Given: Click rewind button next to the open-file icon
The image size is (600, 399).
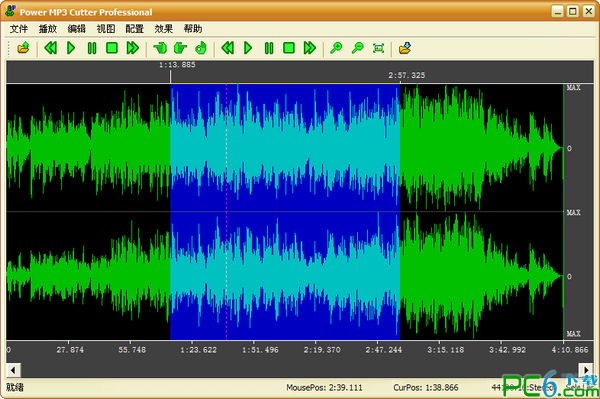Looking at the screenshot, I should pos(51,48).
